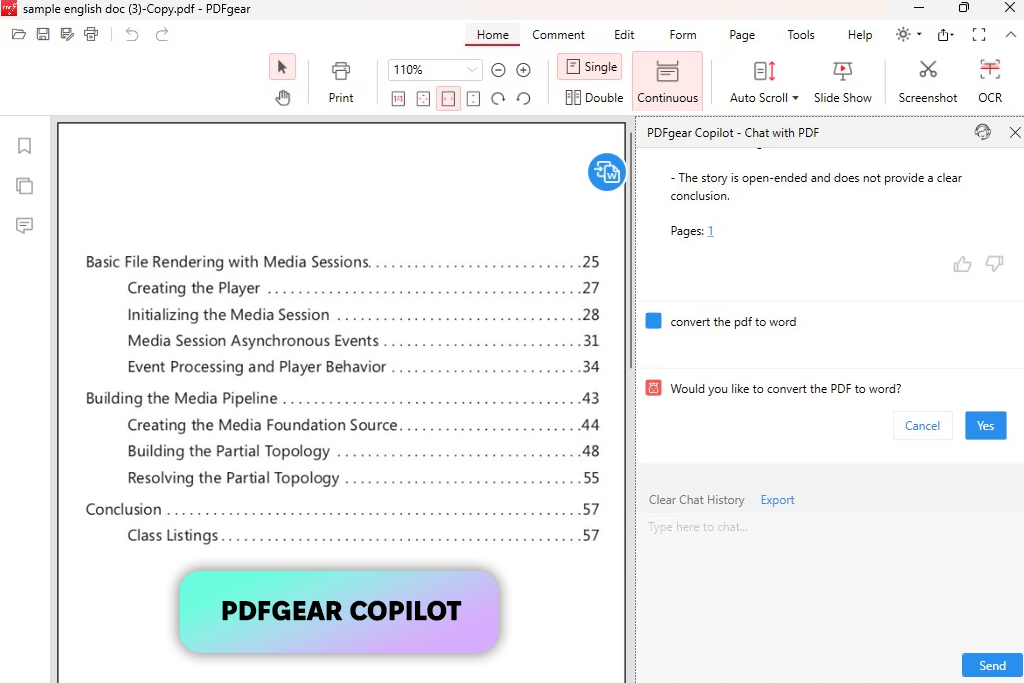This screenshot has height=683, width=1024.
Task: Open the Tools tab
Action: coord(801,35)
